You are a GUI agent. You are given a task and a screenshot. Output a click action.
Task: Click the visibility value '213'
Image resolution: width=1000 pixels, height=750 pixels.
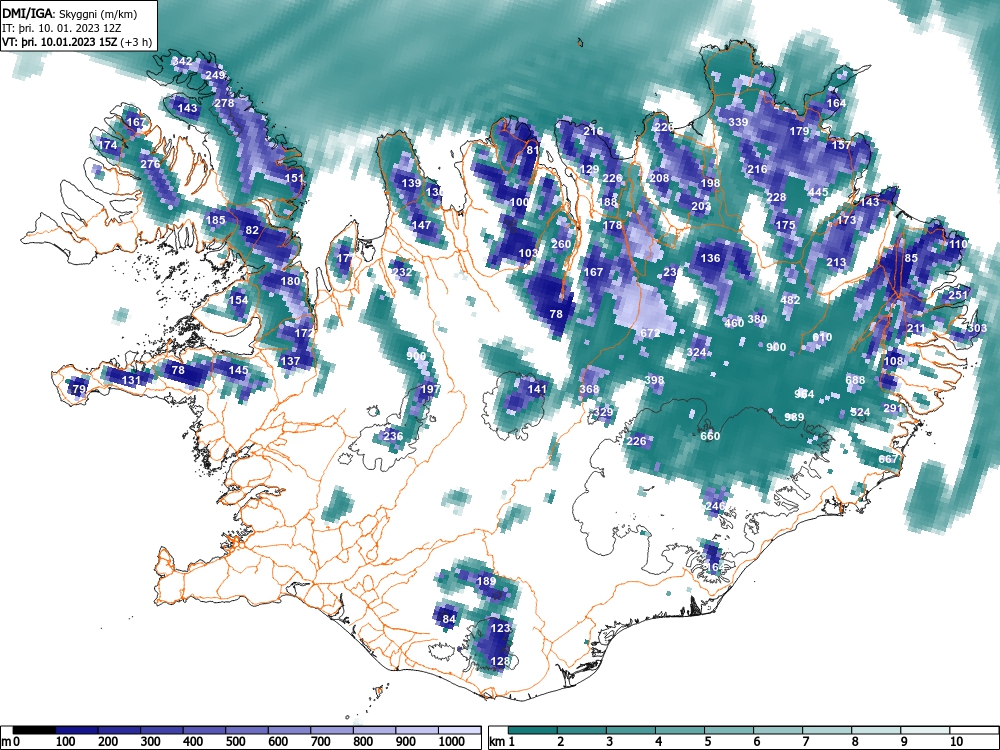836,262
